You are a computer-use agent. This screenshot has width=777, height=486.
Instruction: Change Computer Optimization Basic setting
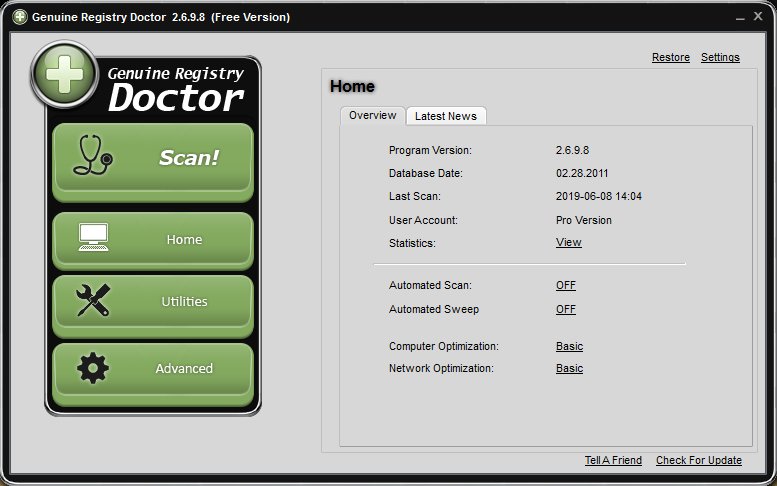(x=569, y=346)
